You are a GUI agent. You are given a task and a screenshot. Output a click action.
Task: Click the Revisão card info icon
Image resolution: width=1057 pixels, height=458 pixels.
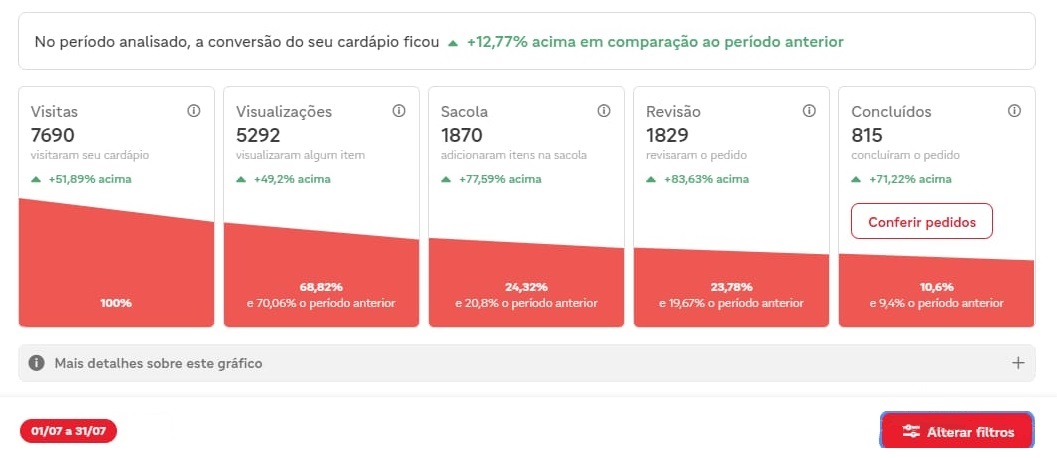809,111
